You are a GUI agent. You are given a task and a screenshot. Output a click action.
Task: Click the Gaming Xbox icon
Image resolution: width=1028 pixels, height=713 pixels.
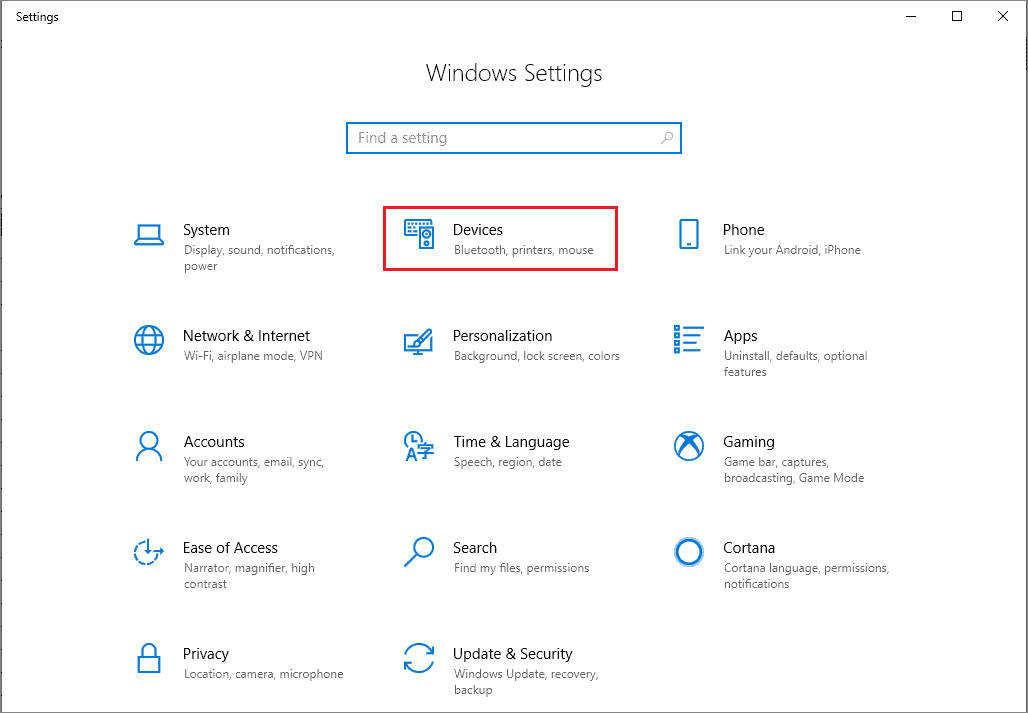(x=688, y=446)
